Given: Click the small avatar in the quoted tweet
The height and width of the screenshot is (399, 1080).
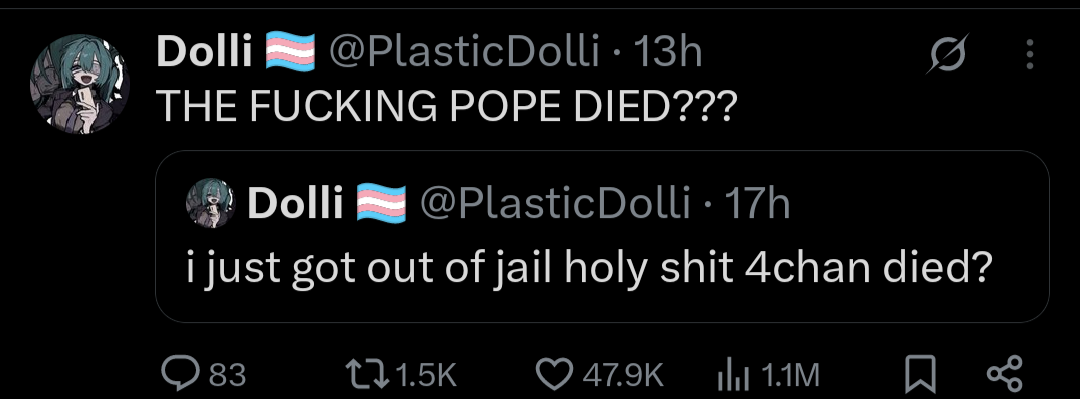Looking at the screenshot, I should [x=211, y=203].
